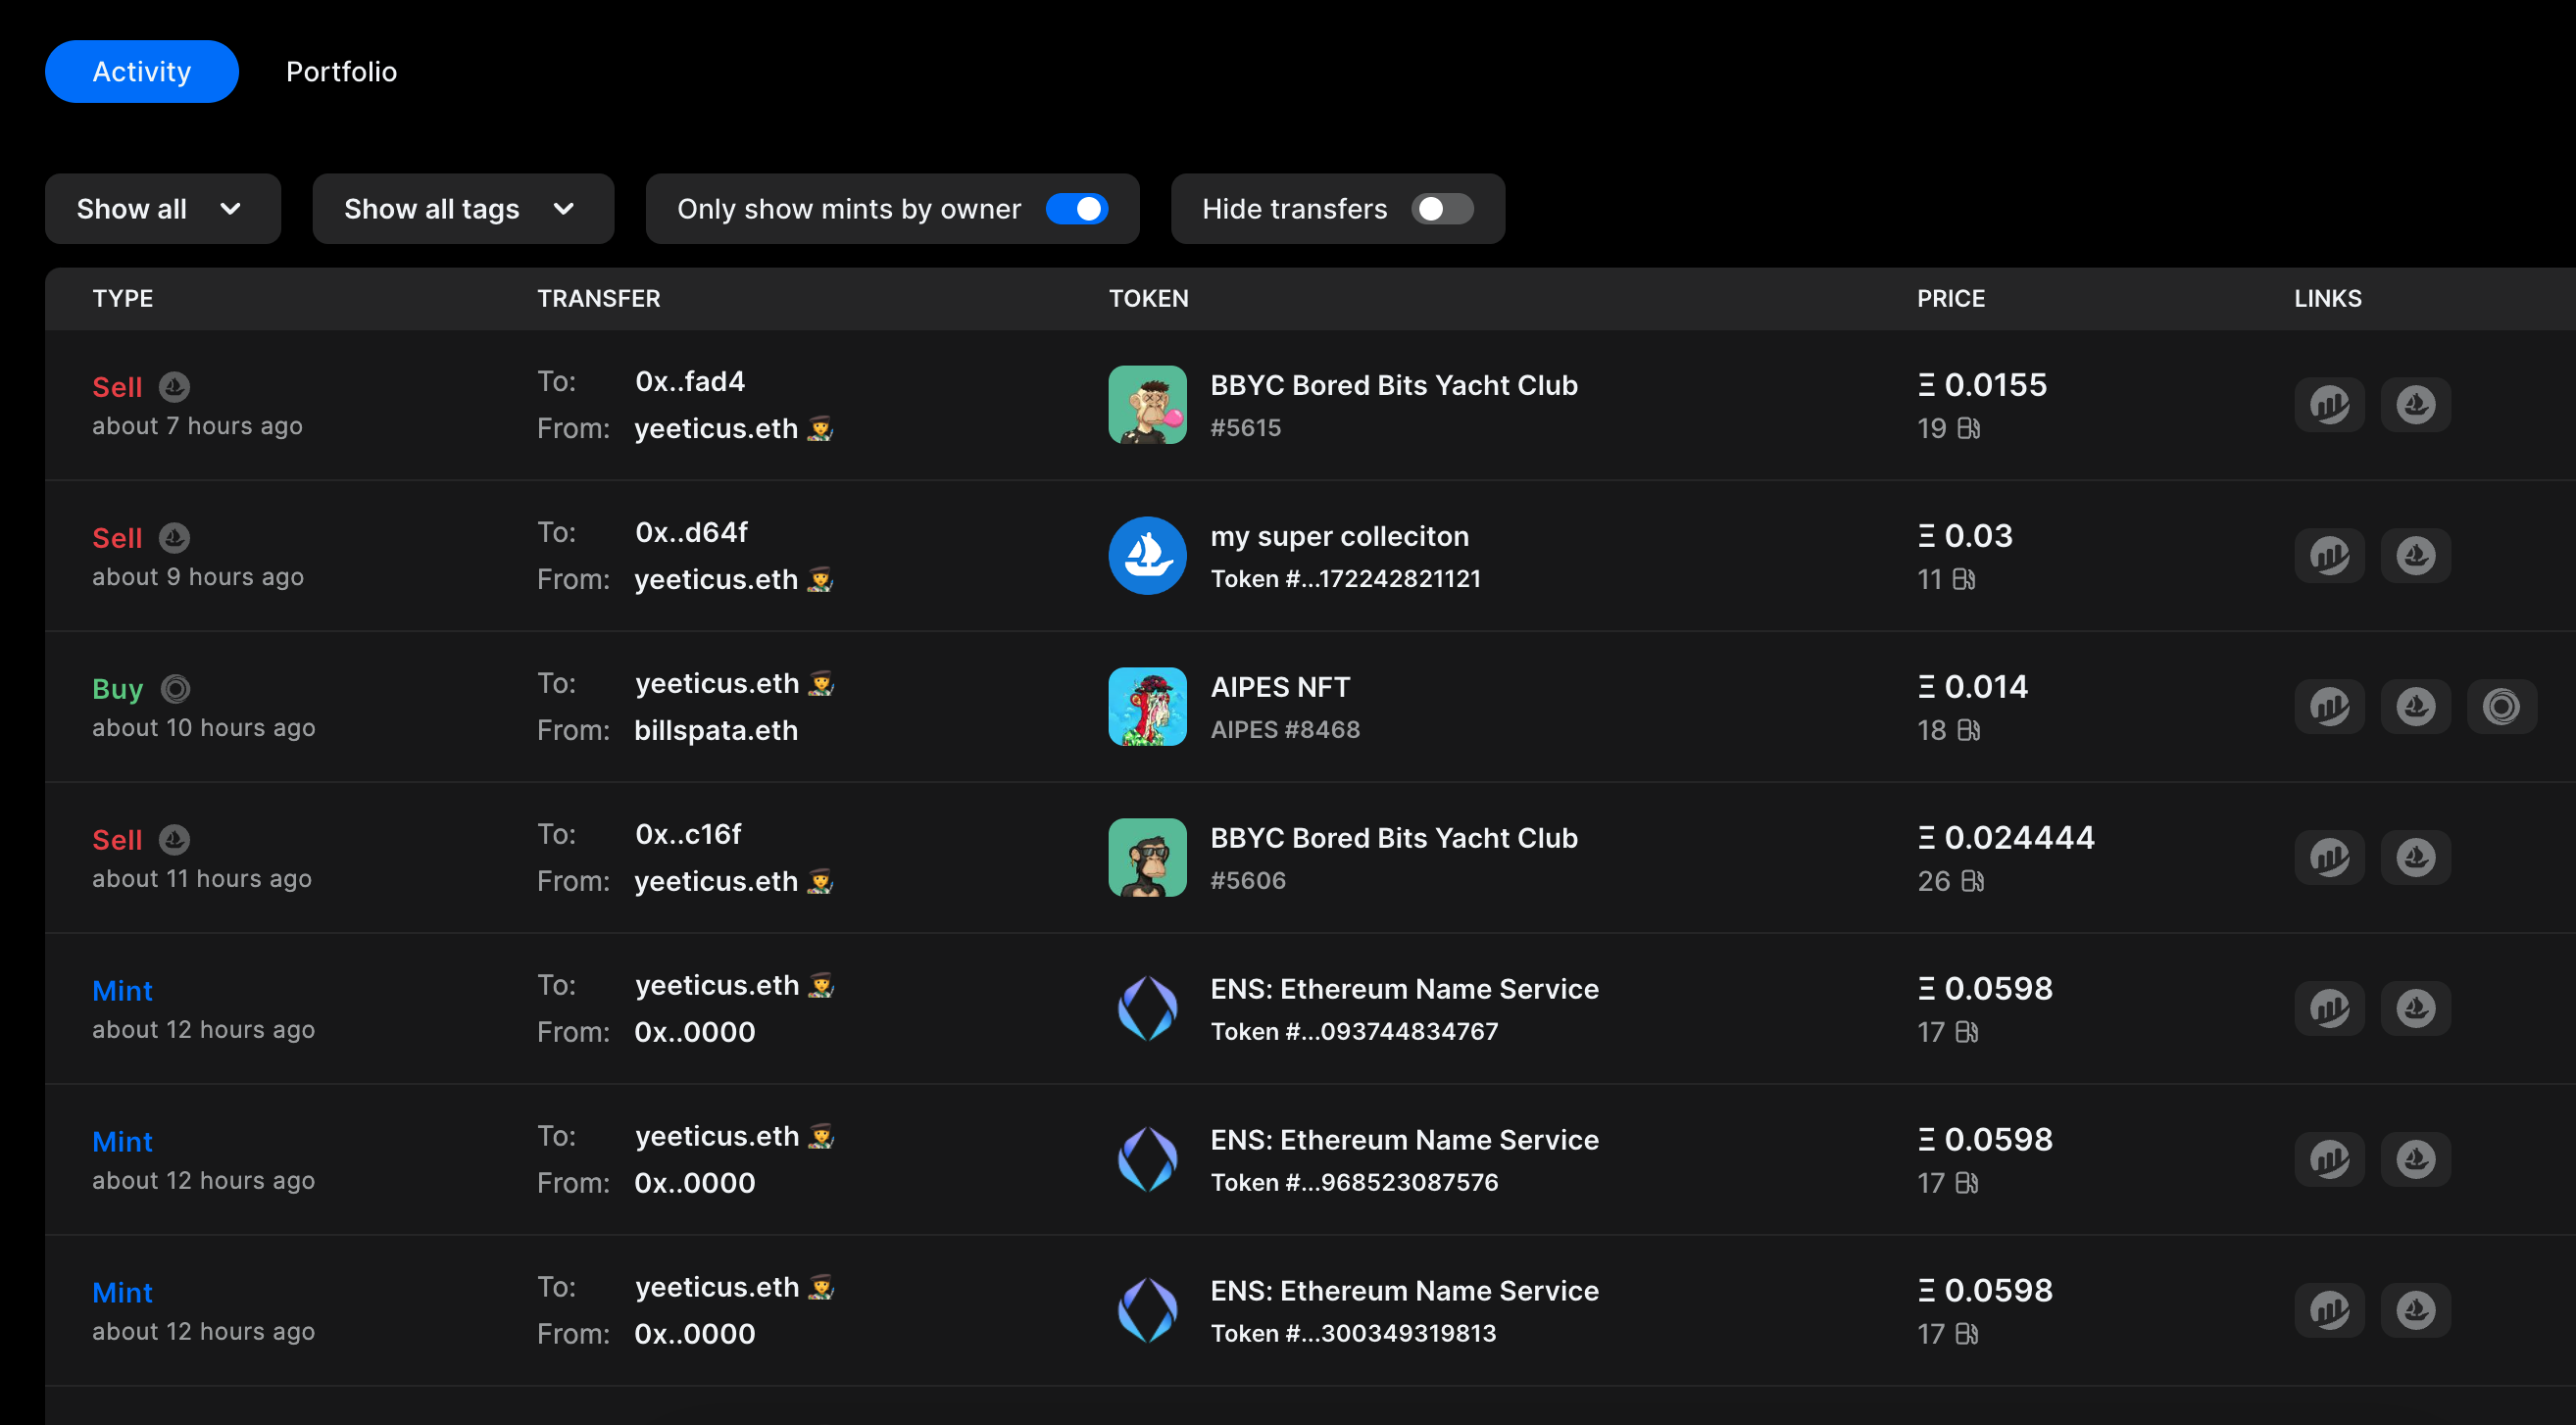The height and width of the screenshot is (1425, 2576).
Task: Click the 'about 10 hours ago' timestamp
Action: point(204,729)
